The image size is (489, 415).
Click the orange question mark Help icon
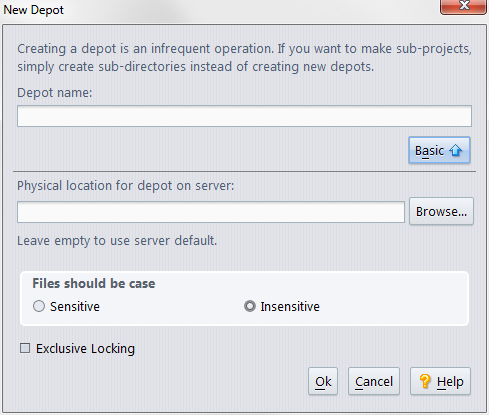(x=424, y=381)
